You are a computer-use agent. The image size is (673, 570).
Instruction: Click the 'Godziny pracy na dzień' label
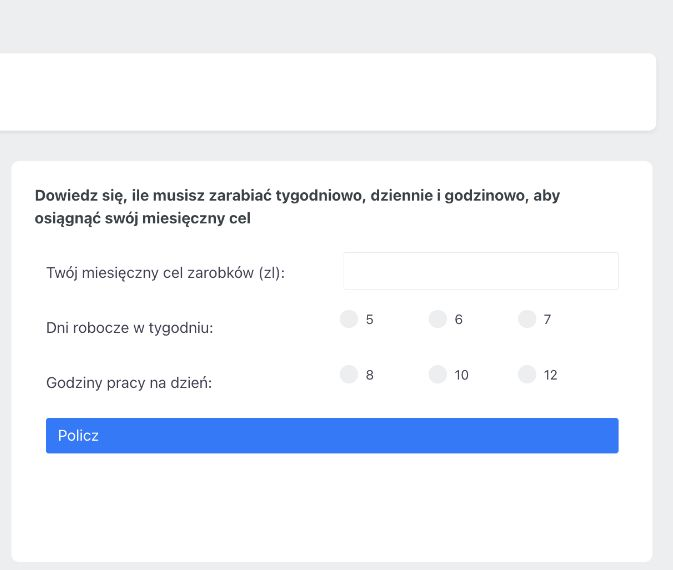click(x=129, y=383)
